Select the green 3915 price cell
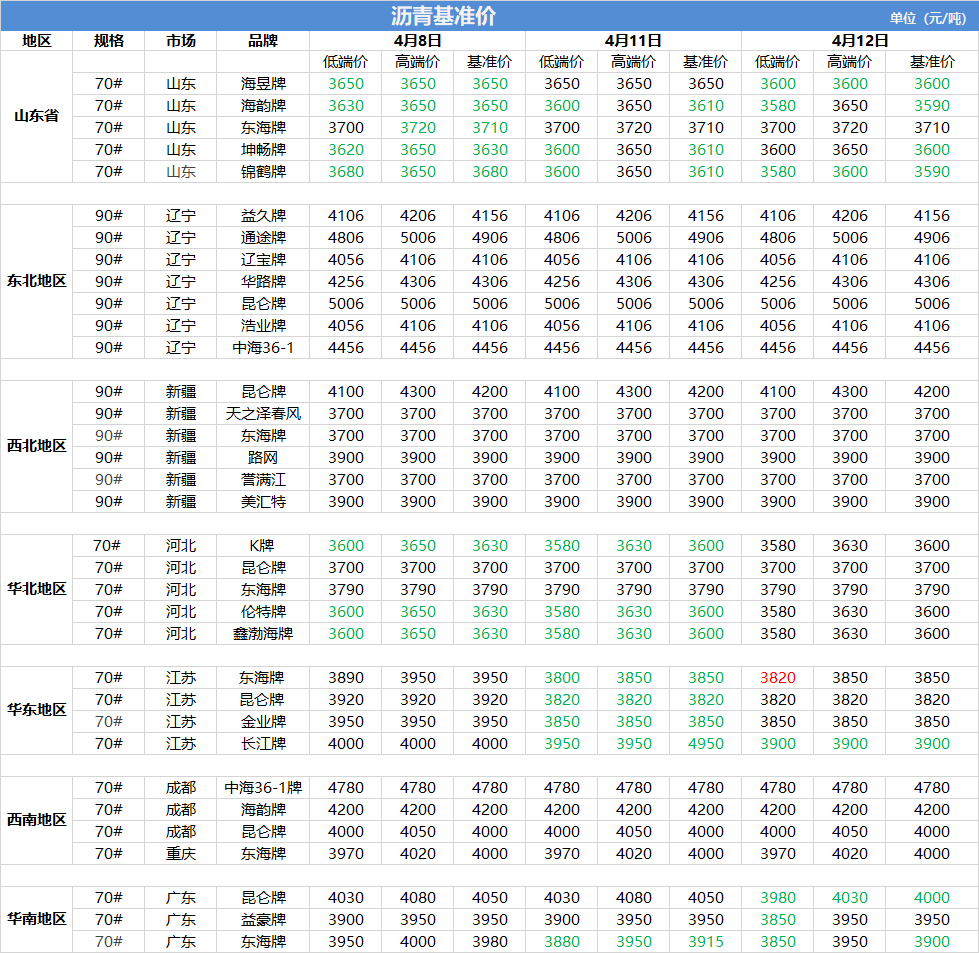The height and width of the screenshot is (953, 979). click(x=705, y=942)
